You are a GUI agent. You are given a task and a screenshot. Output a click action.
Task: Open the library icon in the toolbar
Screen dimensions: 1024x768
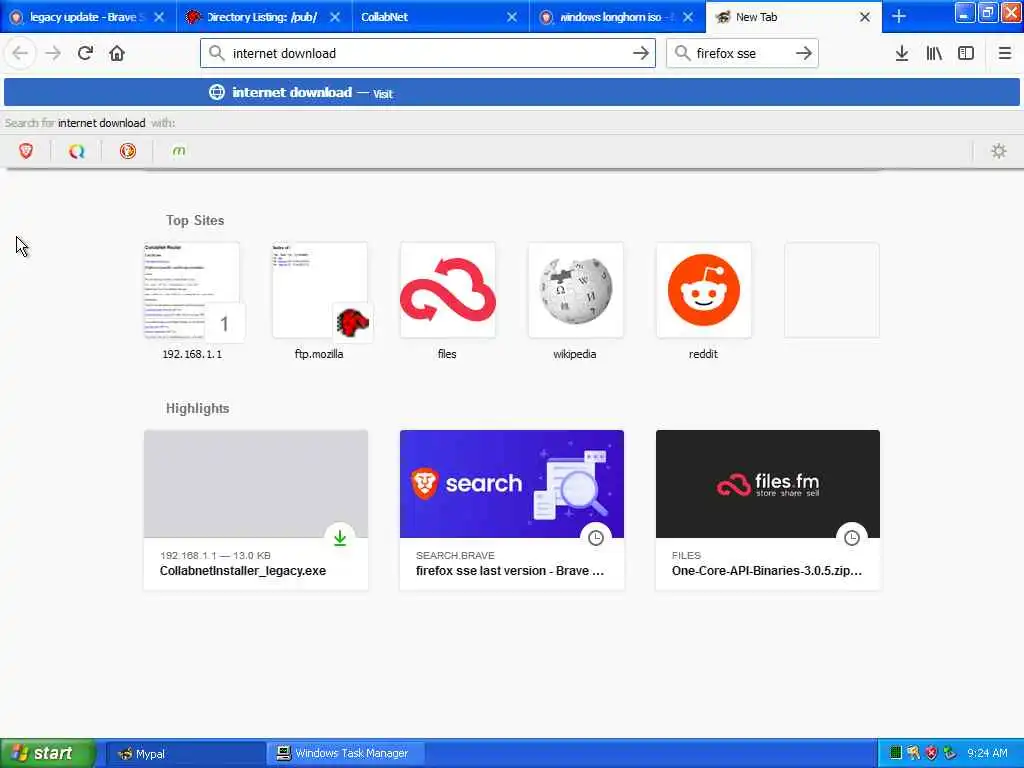[x=934, y=53]
